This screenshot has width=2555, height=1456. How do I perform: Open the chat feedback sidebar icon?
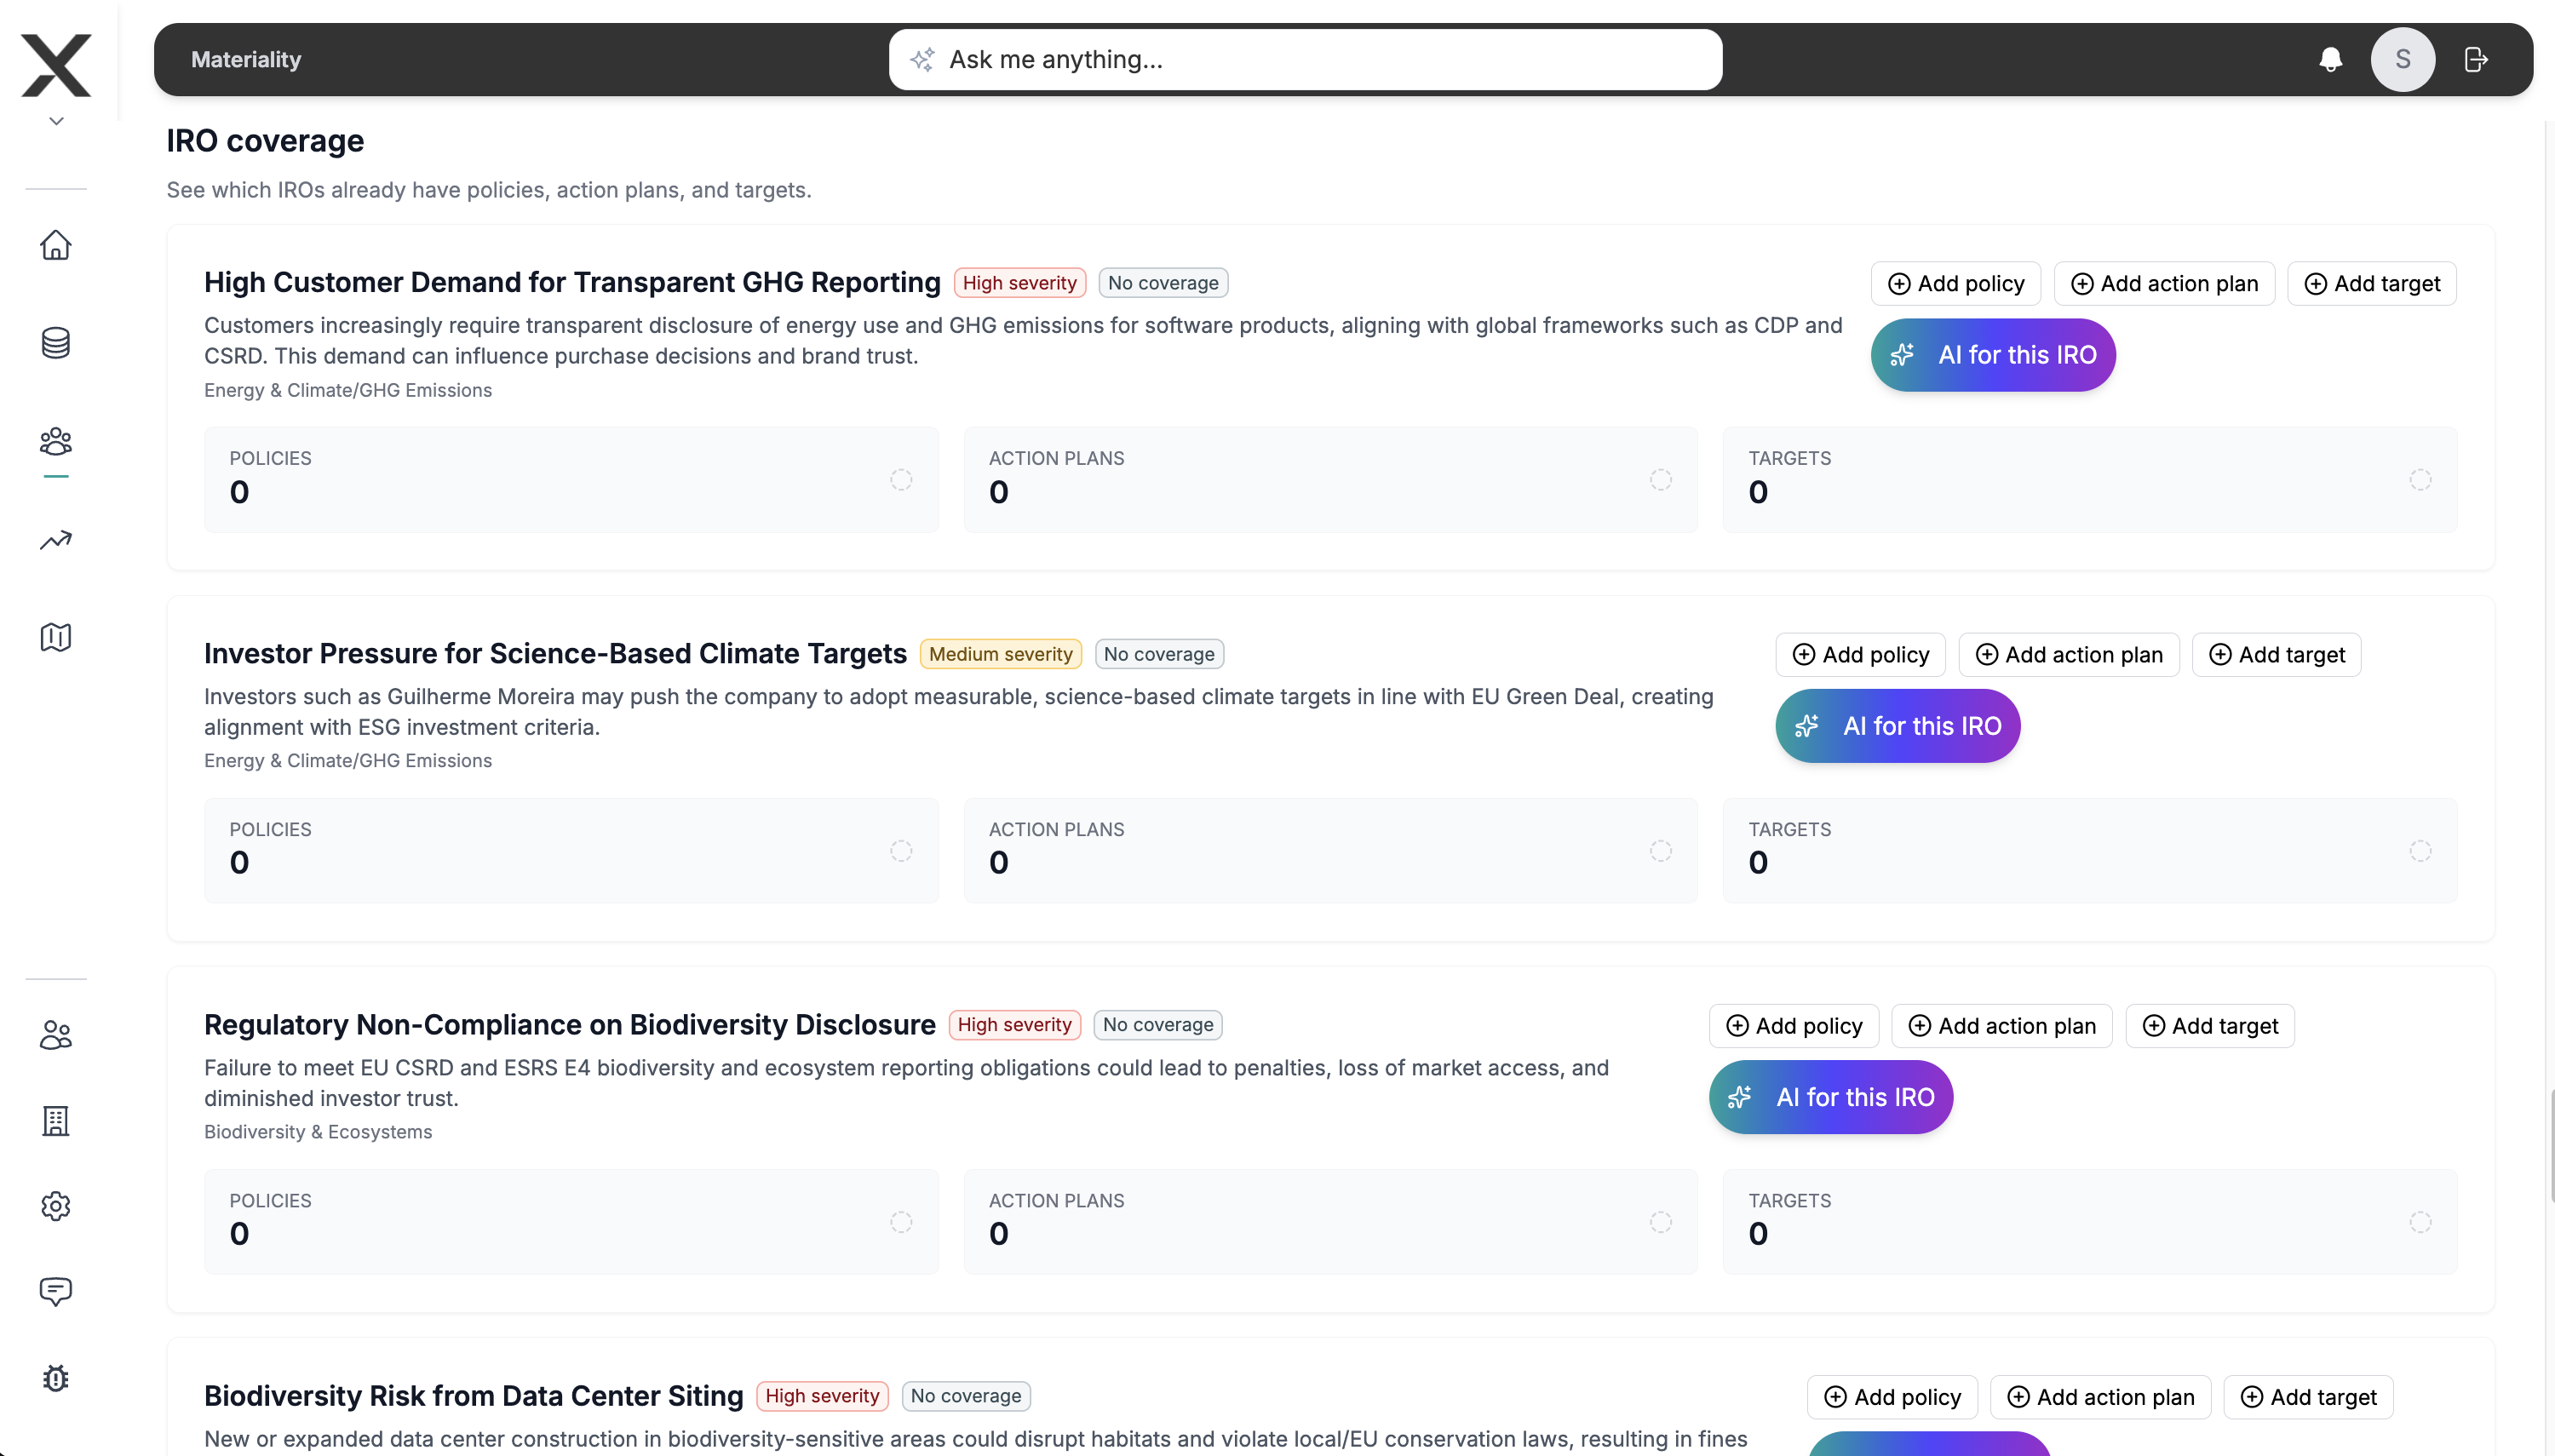(x=56, y=1291)
